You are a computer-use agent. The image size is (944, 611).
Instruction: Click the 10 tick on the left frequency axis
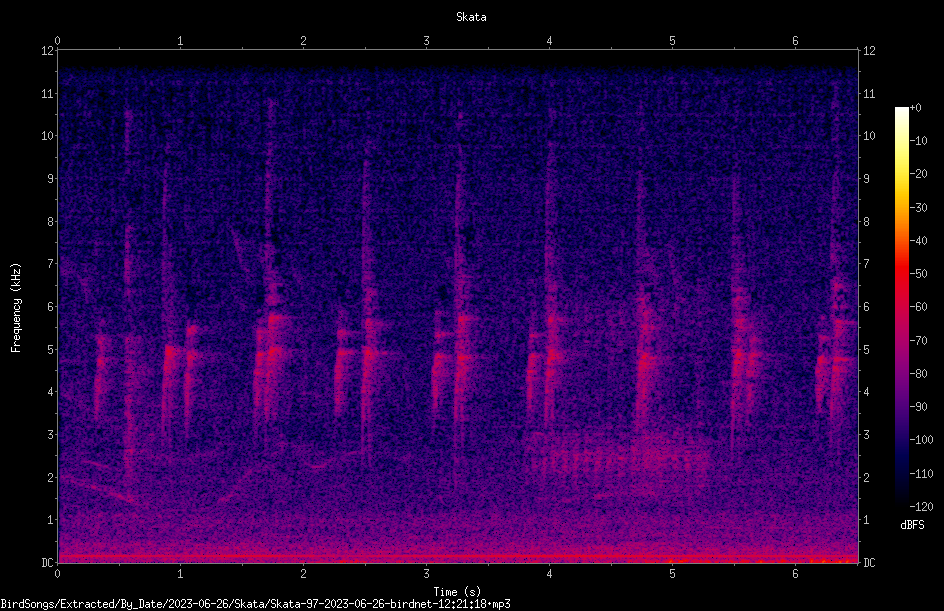point(48,136)
